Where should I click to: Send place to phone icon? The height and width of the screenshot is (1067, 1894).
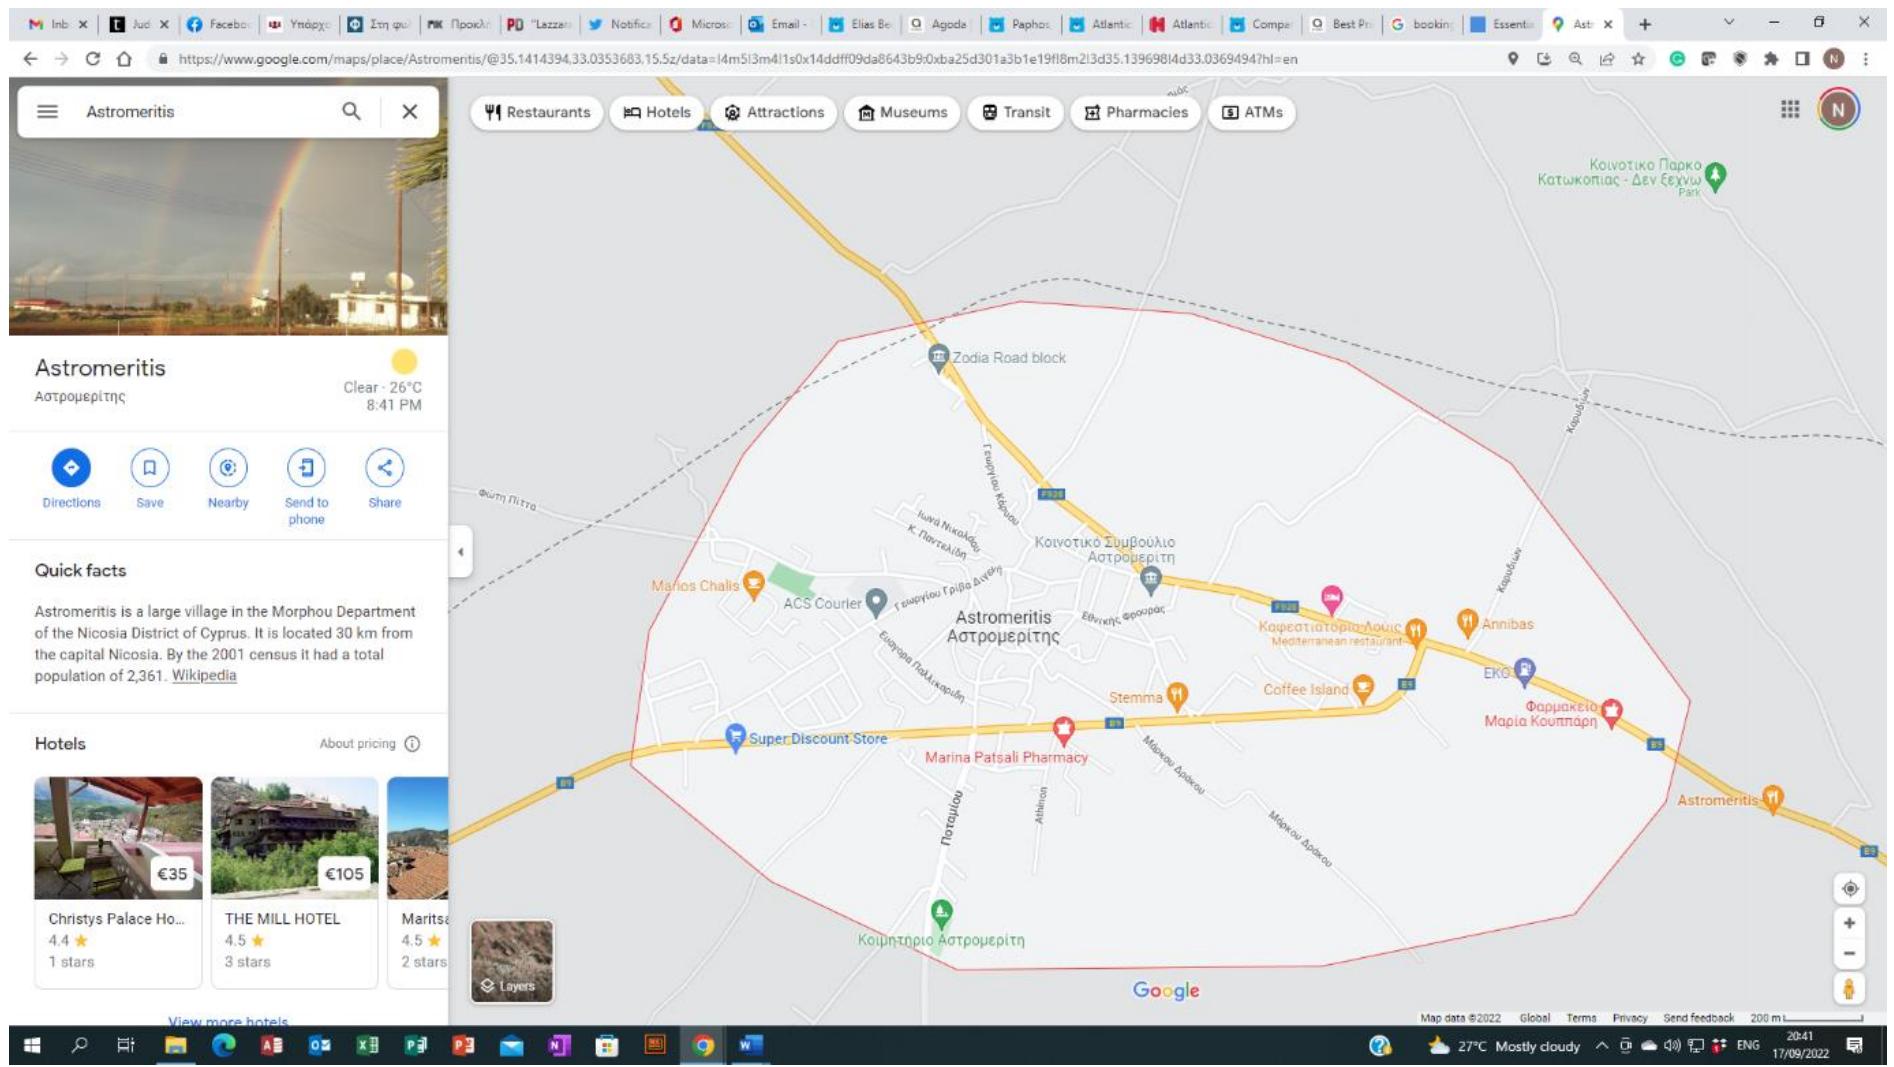pos(306,468)
